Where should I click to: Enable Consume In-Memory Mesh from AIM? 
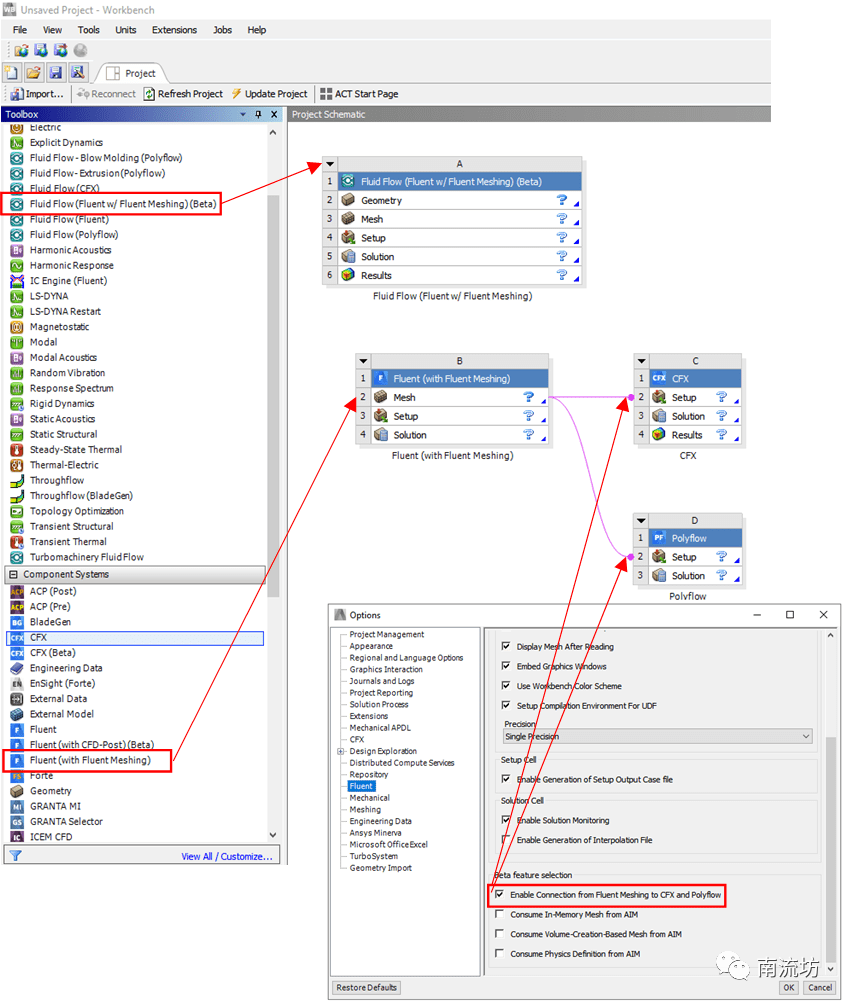[499, 914]
